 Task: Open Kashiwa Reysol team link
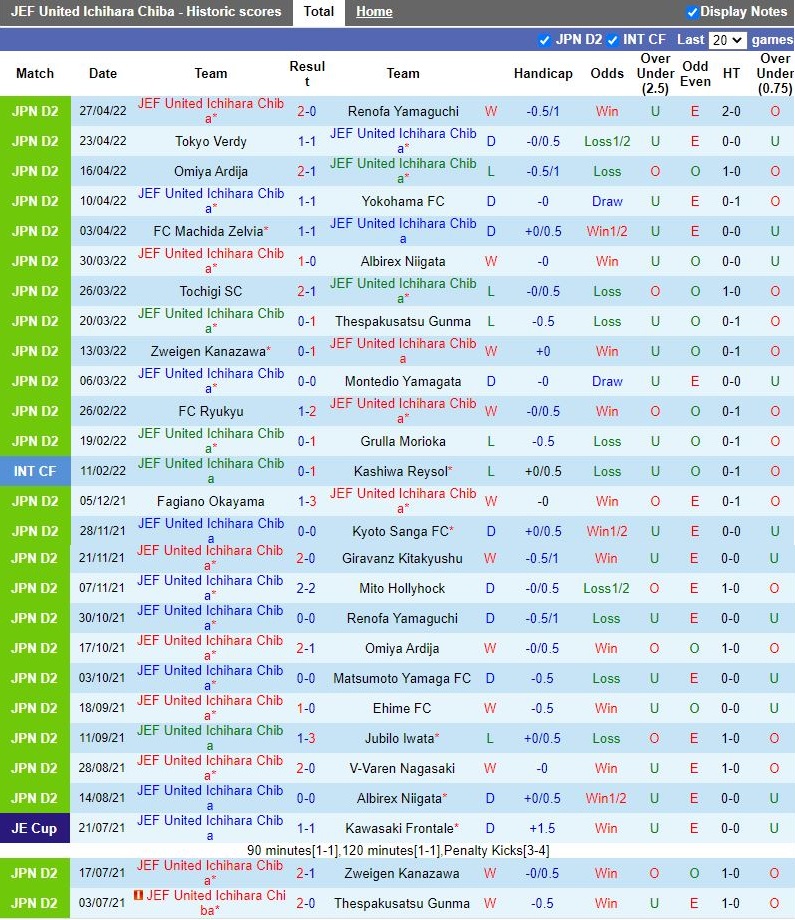click(x=401, y=471)
